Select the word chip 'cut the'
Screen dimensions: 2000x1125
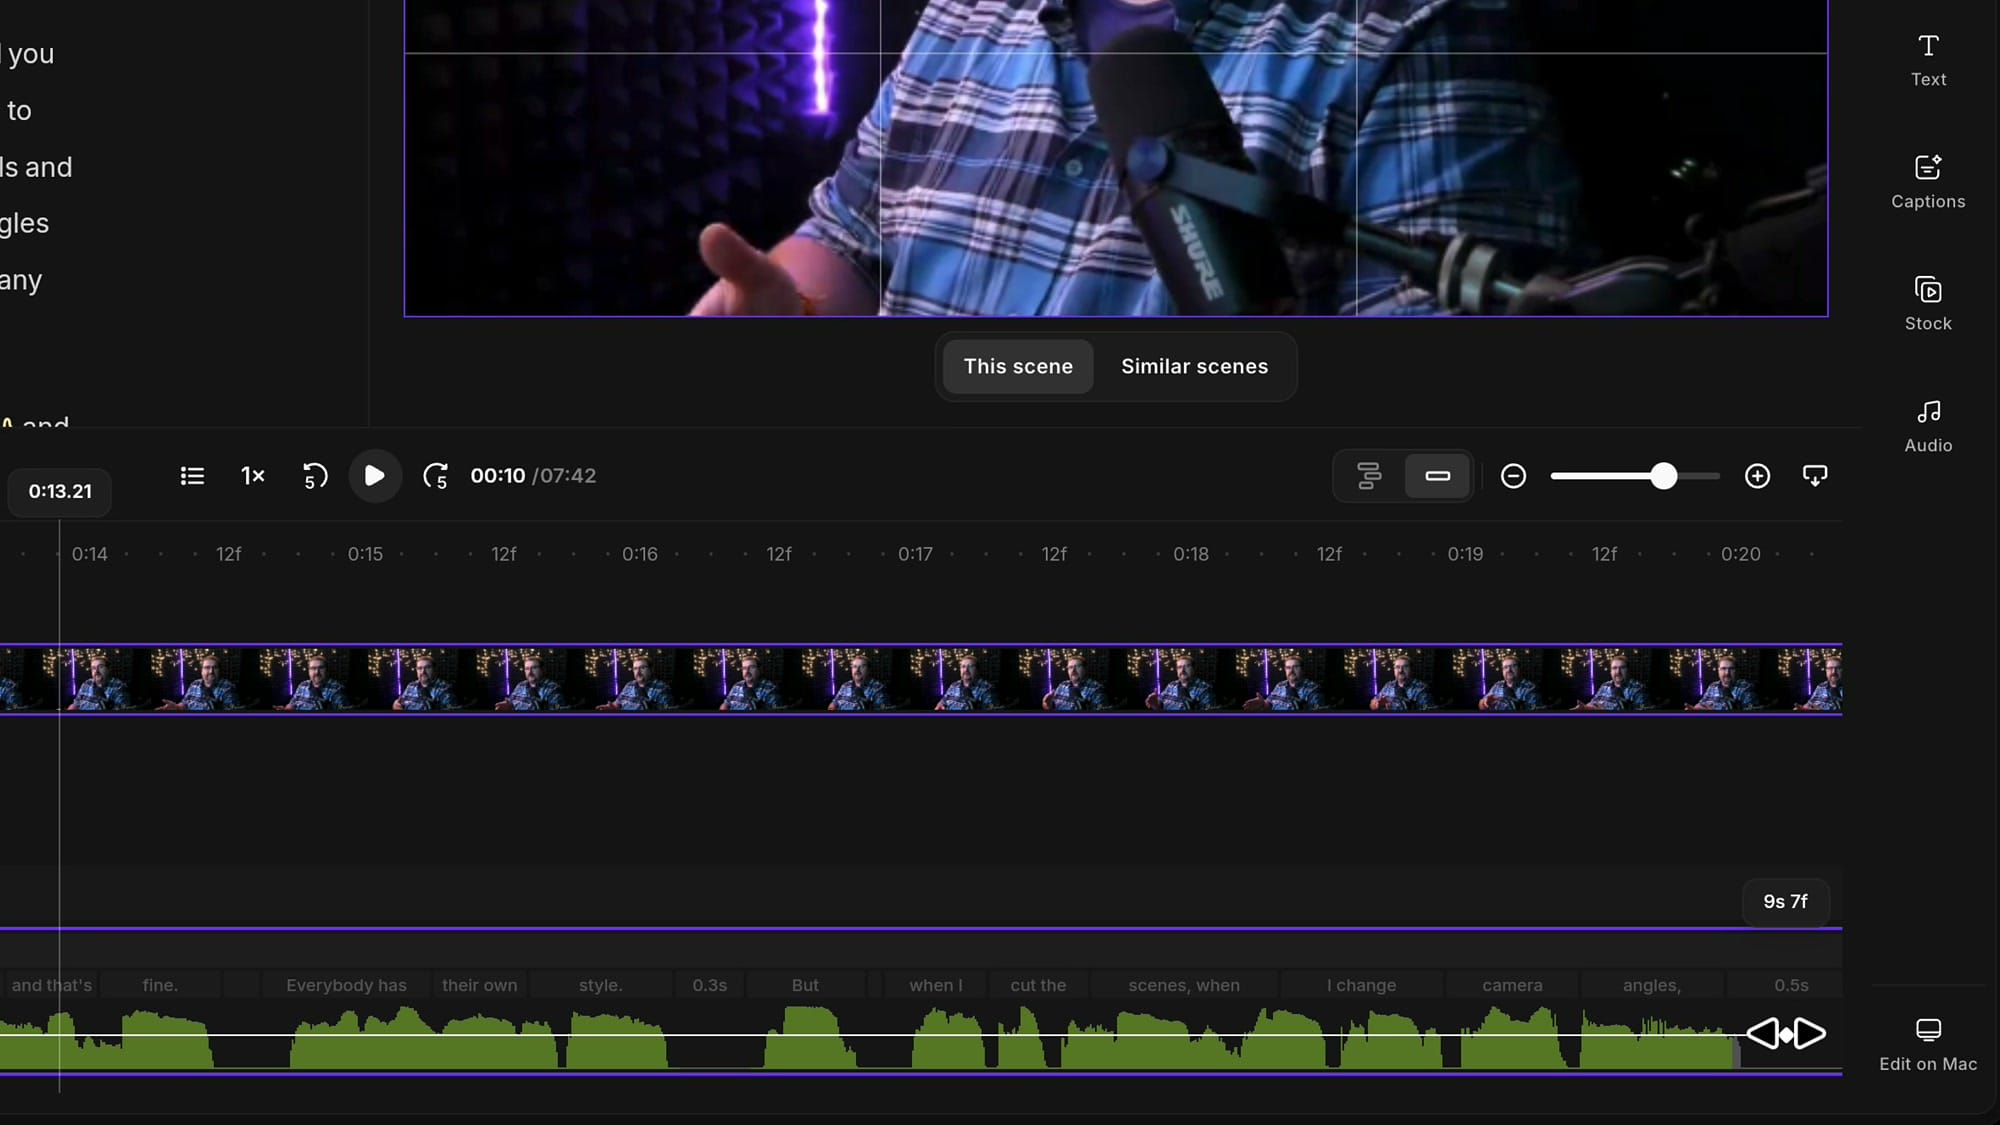[x=1038, y=985]
